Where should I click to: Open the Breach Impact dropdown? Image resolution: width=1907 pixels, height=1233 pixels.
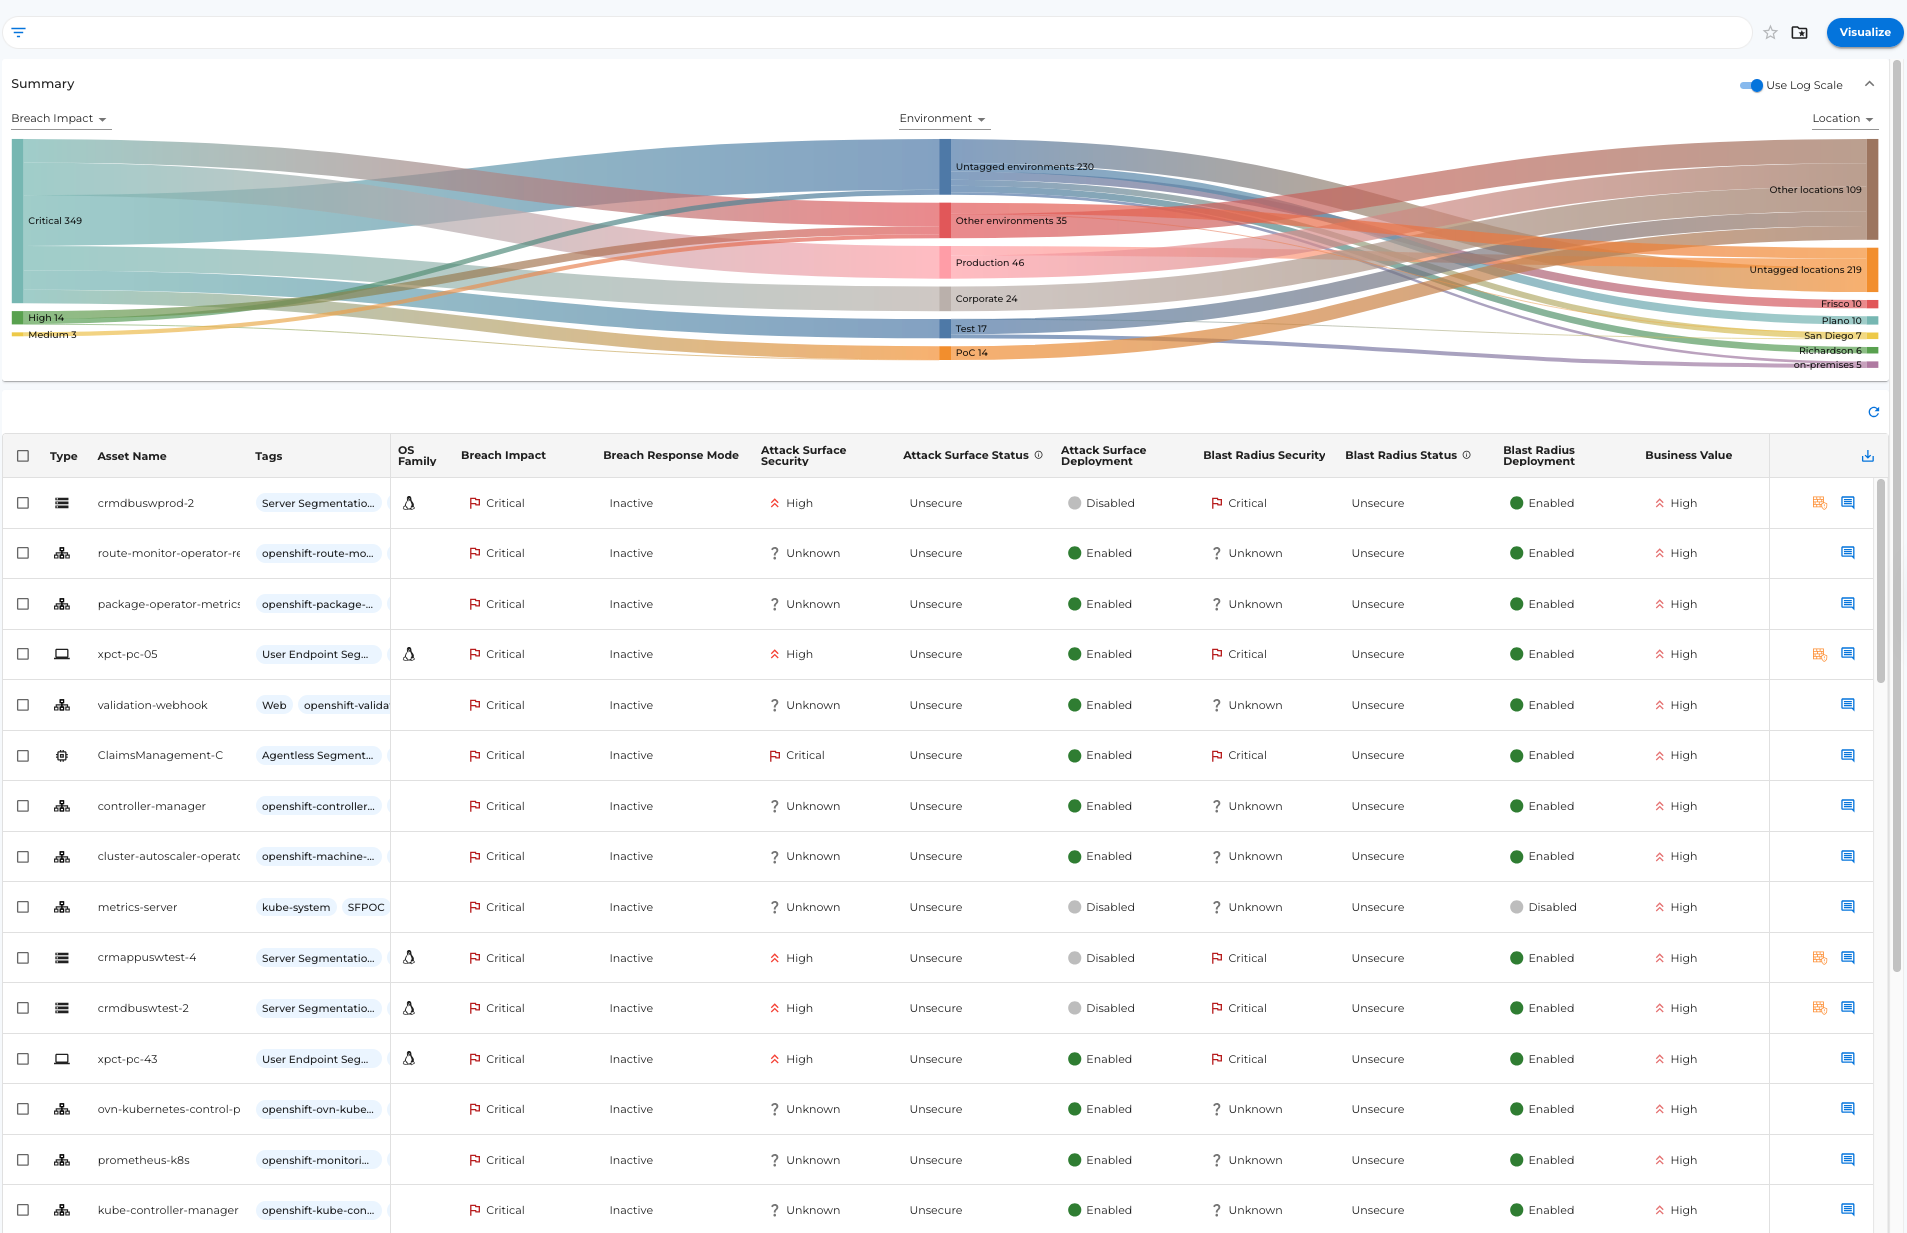pos(59,118)
